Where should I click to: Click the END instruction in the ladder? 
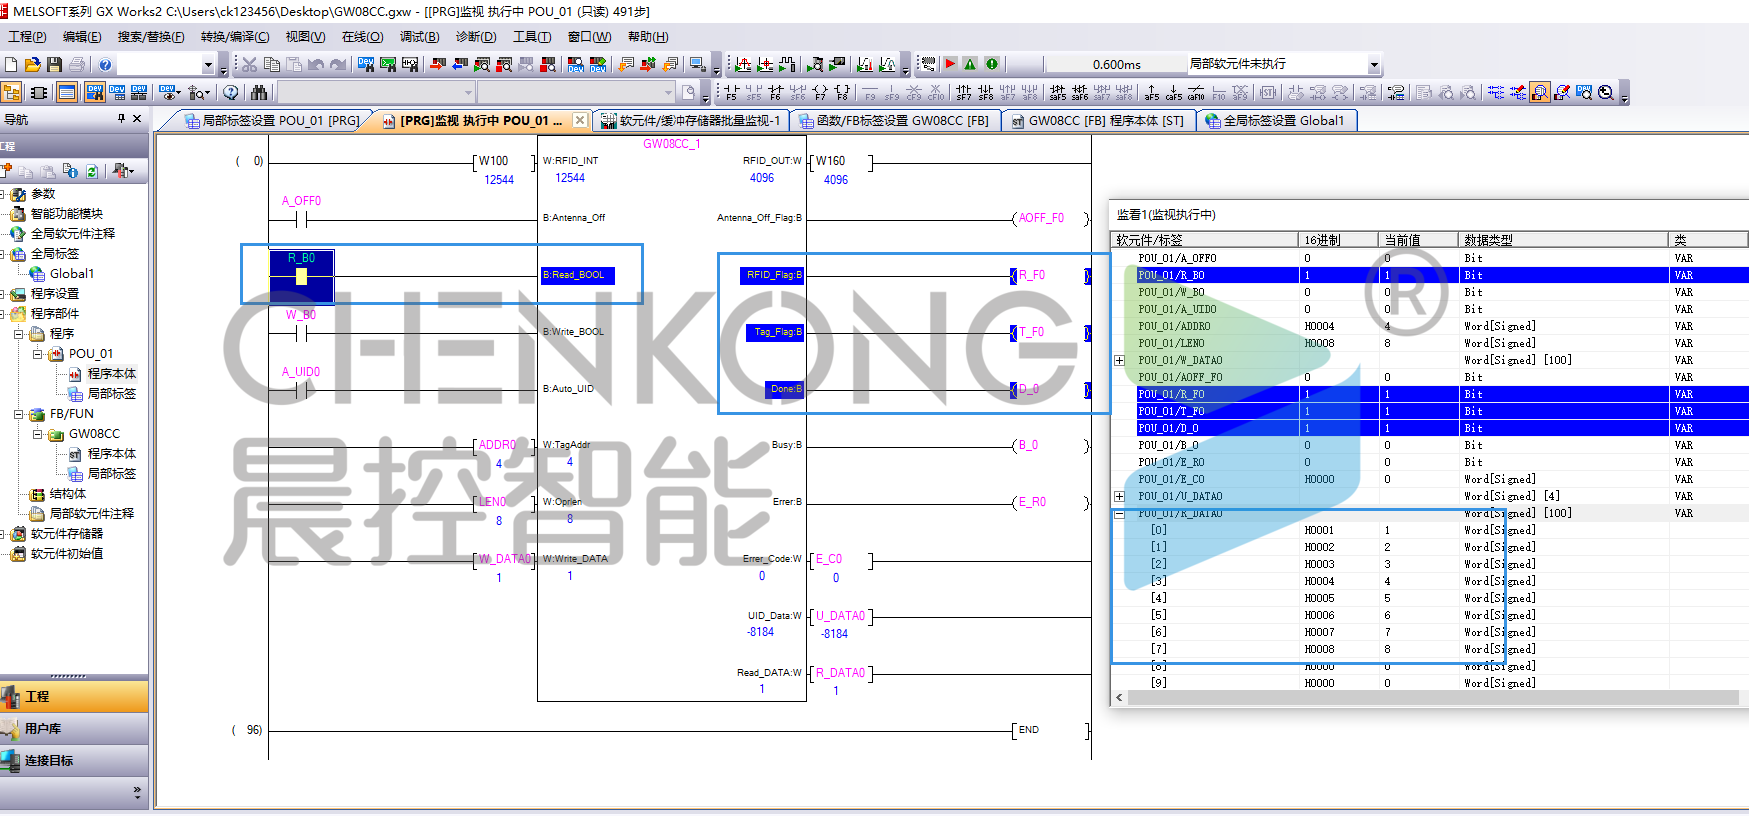(1028, 730)
